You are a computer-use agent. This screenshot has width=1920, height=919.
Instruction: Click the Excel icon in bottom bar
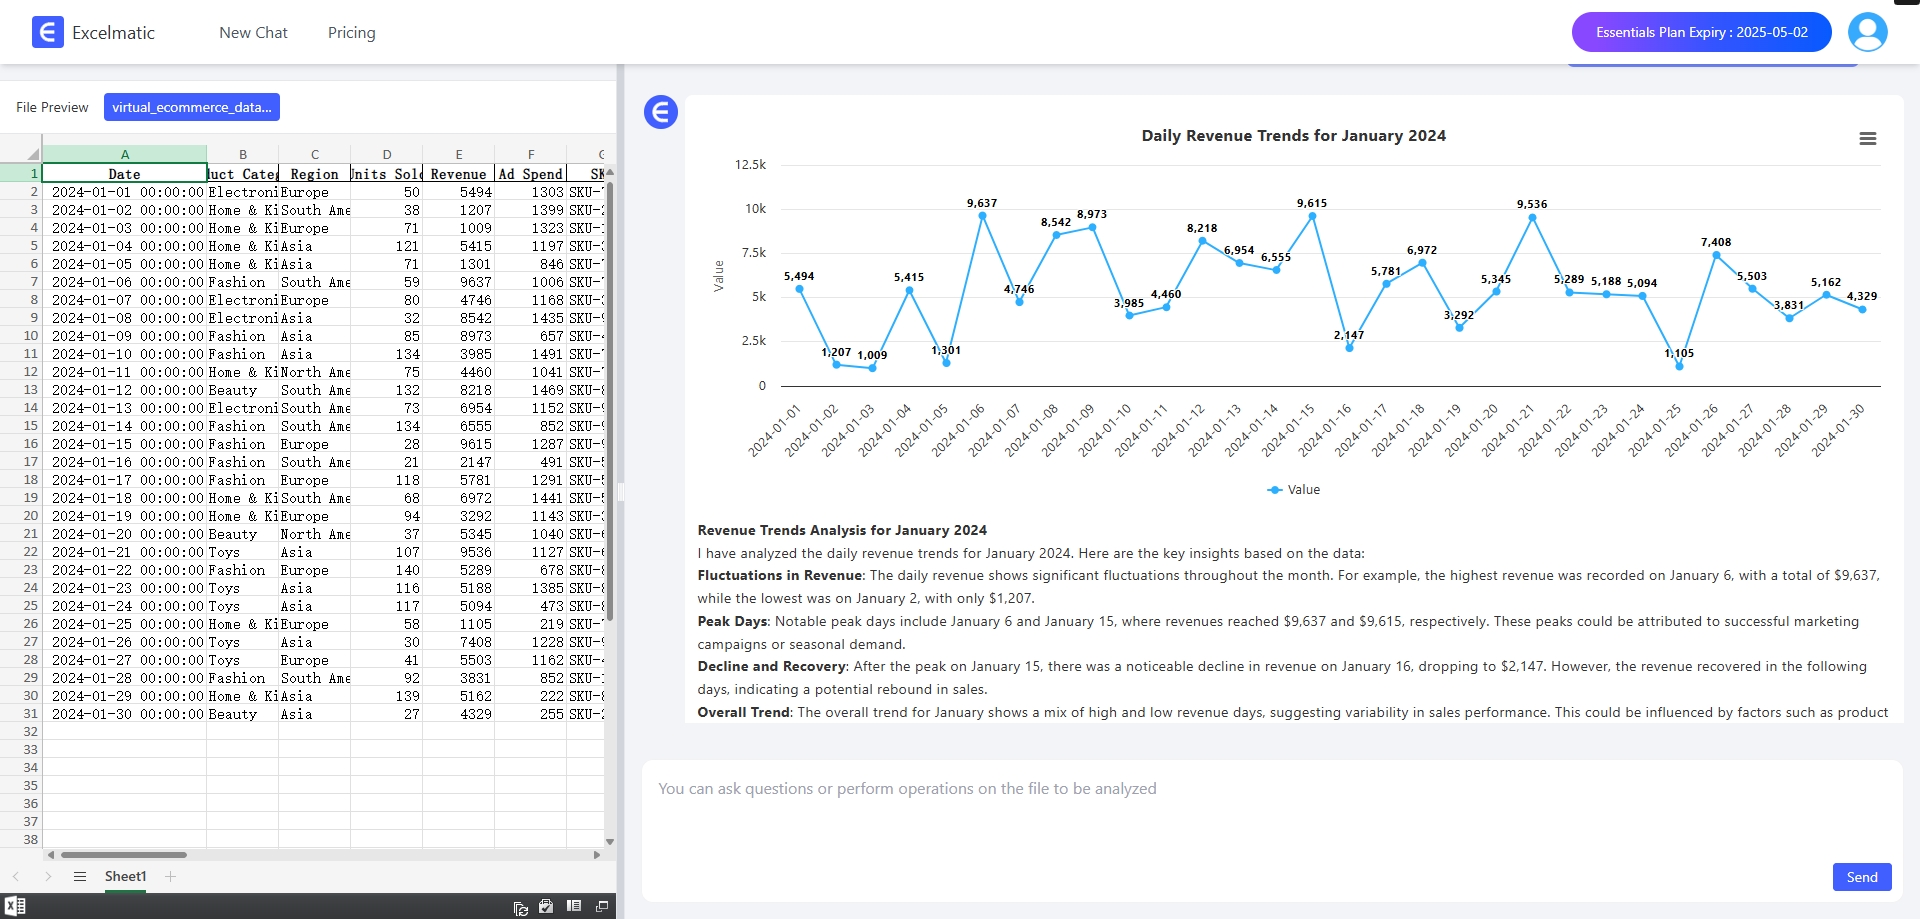pos(15,906)
